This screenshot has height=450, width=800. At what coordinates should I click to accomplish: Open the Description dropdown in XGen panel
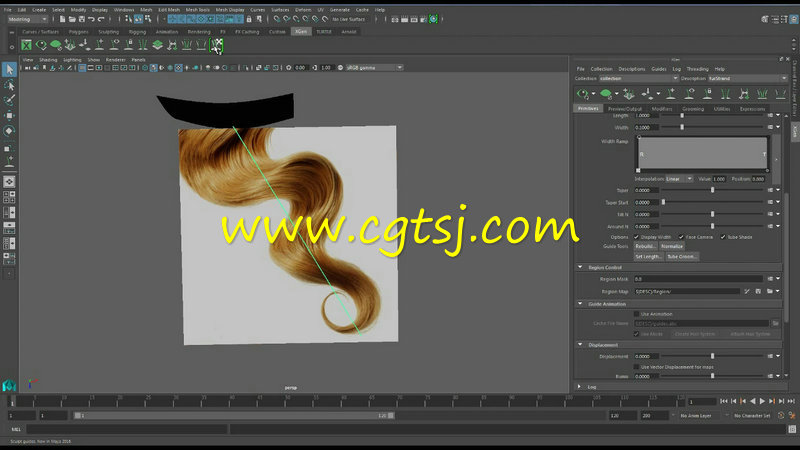click(x=747, y=79)
